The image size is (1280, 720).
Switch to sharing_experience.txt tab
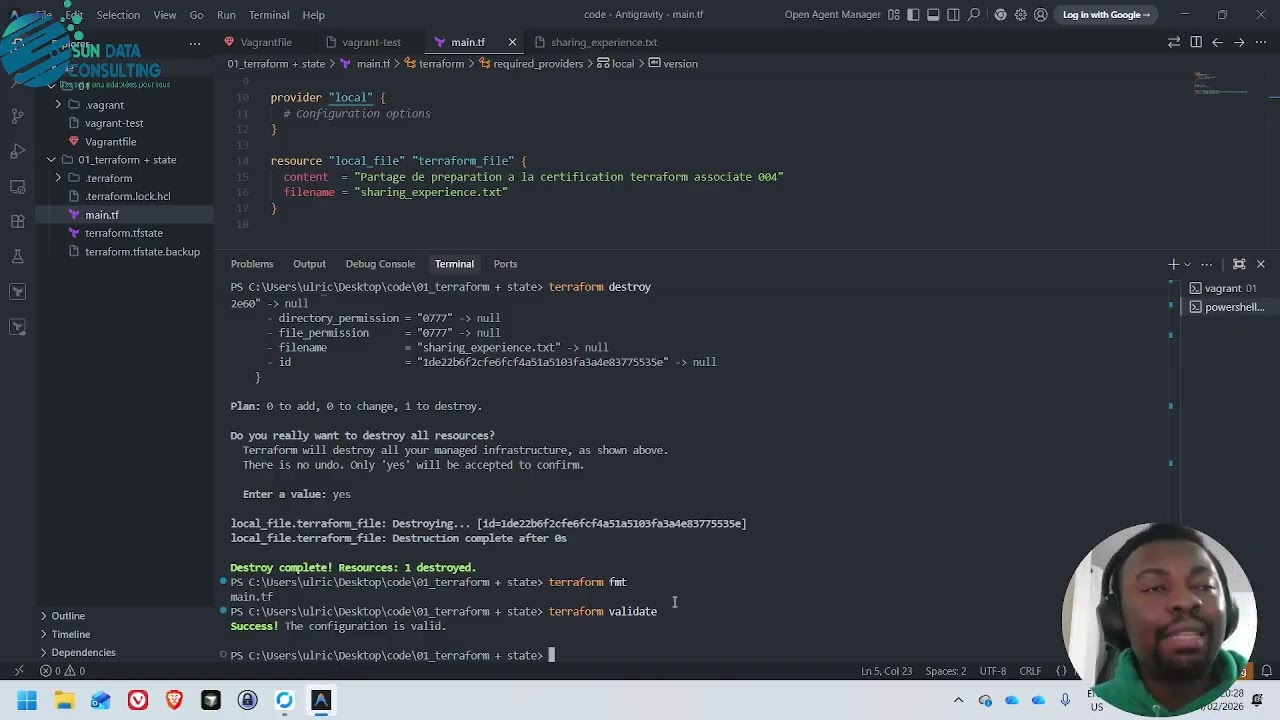point(604,42)
